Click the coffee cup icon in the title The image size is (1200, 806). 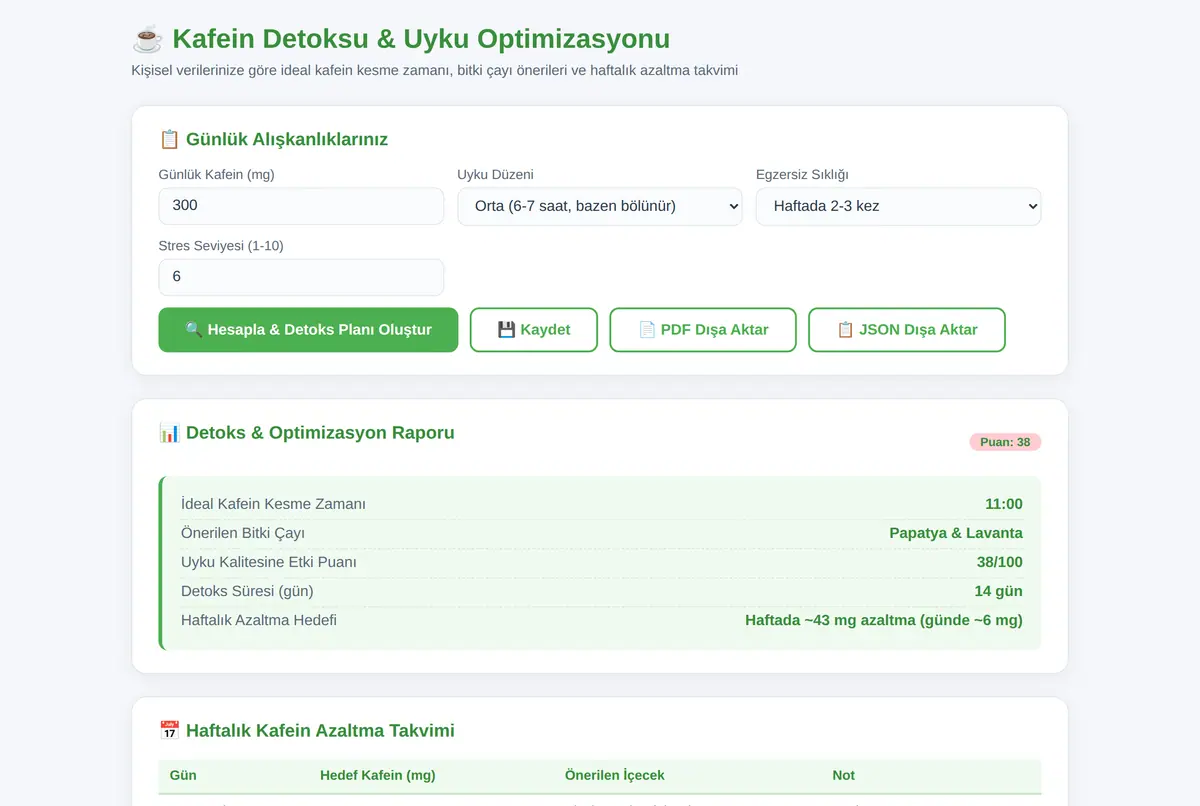(x=147, y=39)
